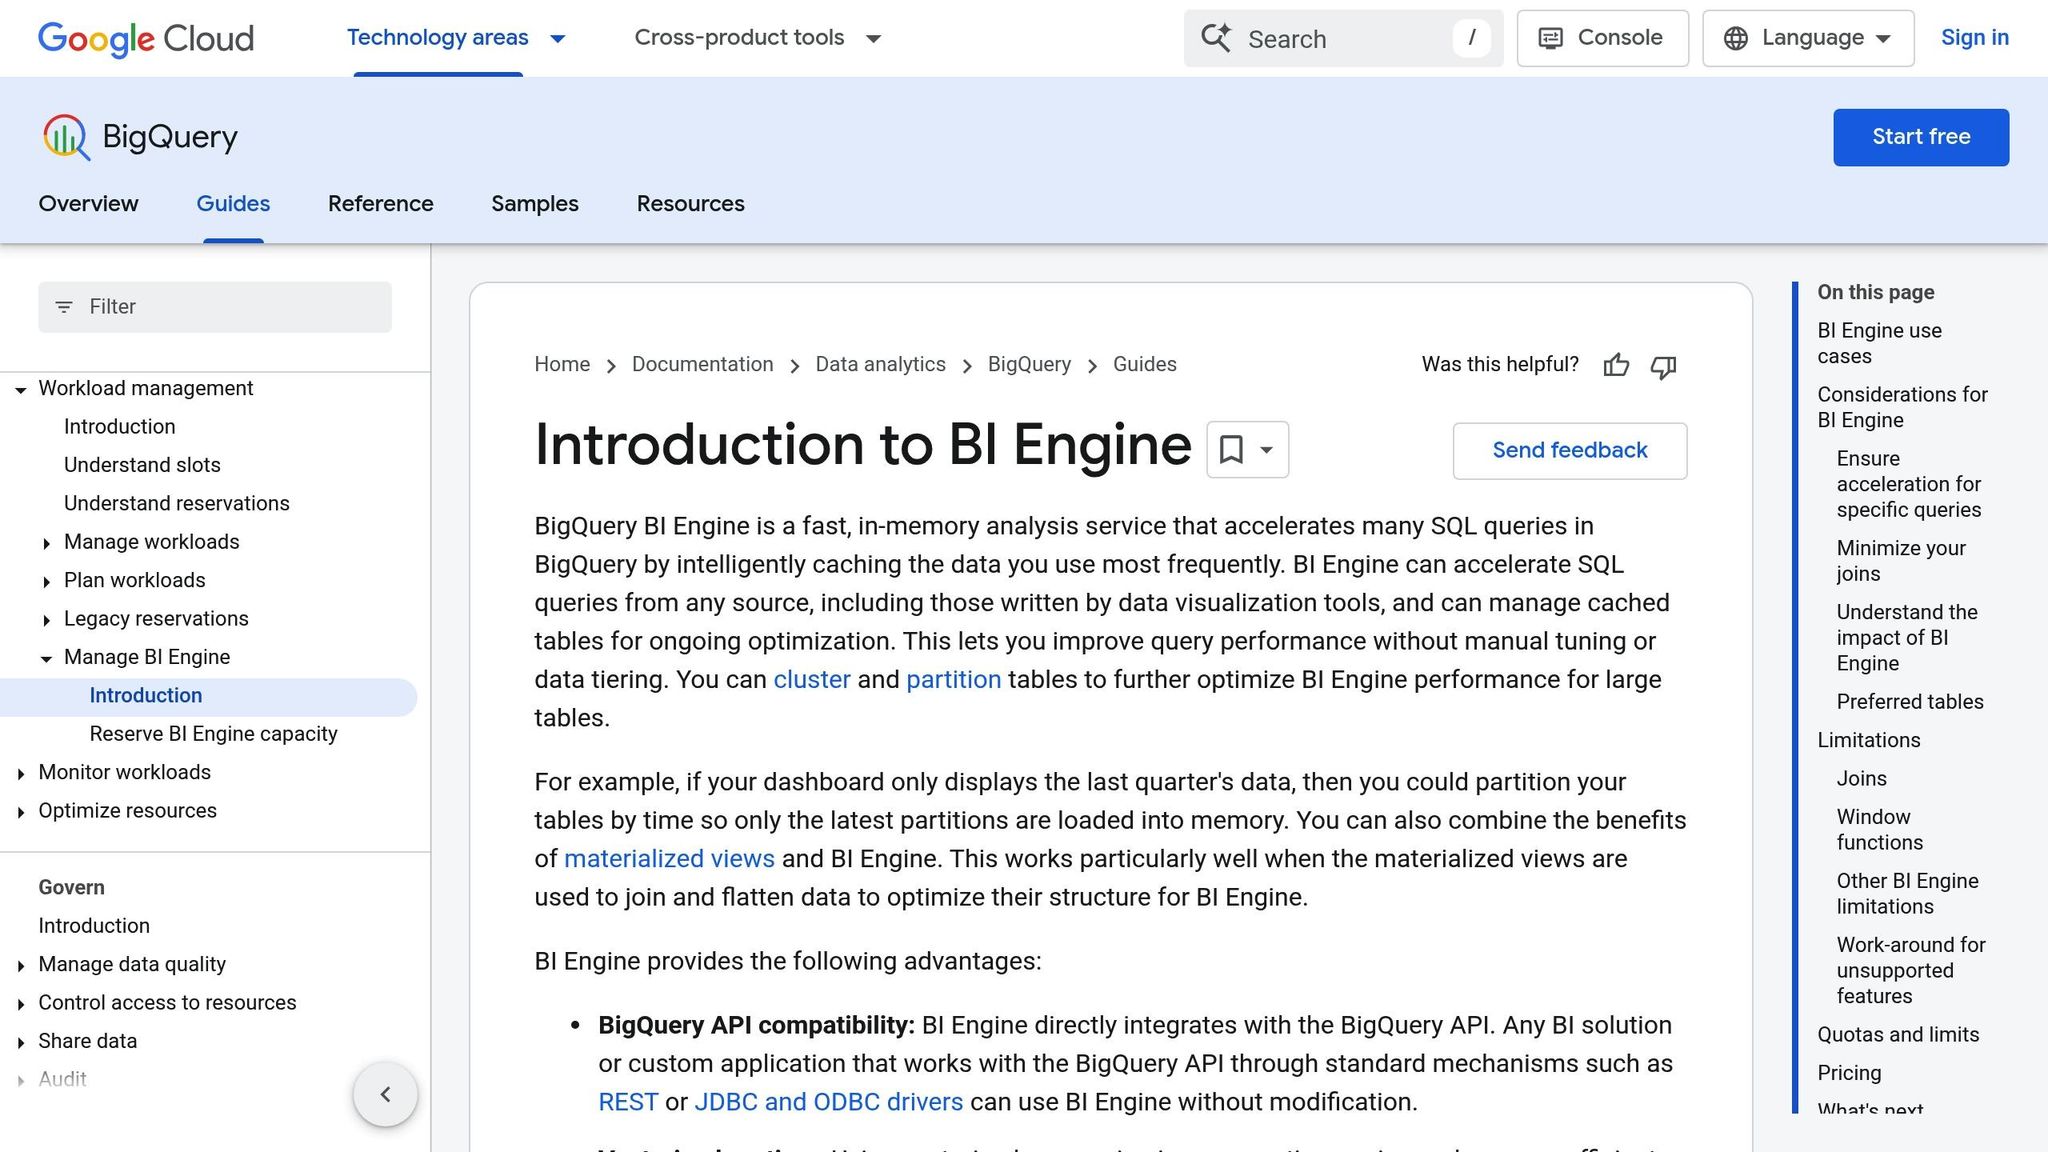Open the Samples tab
Viewport: 2048px width, 1152px height.
click(x=534, y=204)
